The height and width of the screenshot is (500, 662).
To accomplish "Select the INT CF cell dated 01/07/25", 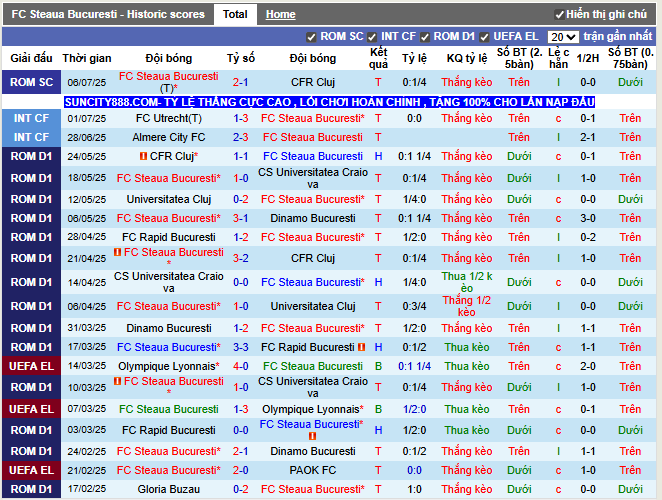I will tap(32, 118).
